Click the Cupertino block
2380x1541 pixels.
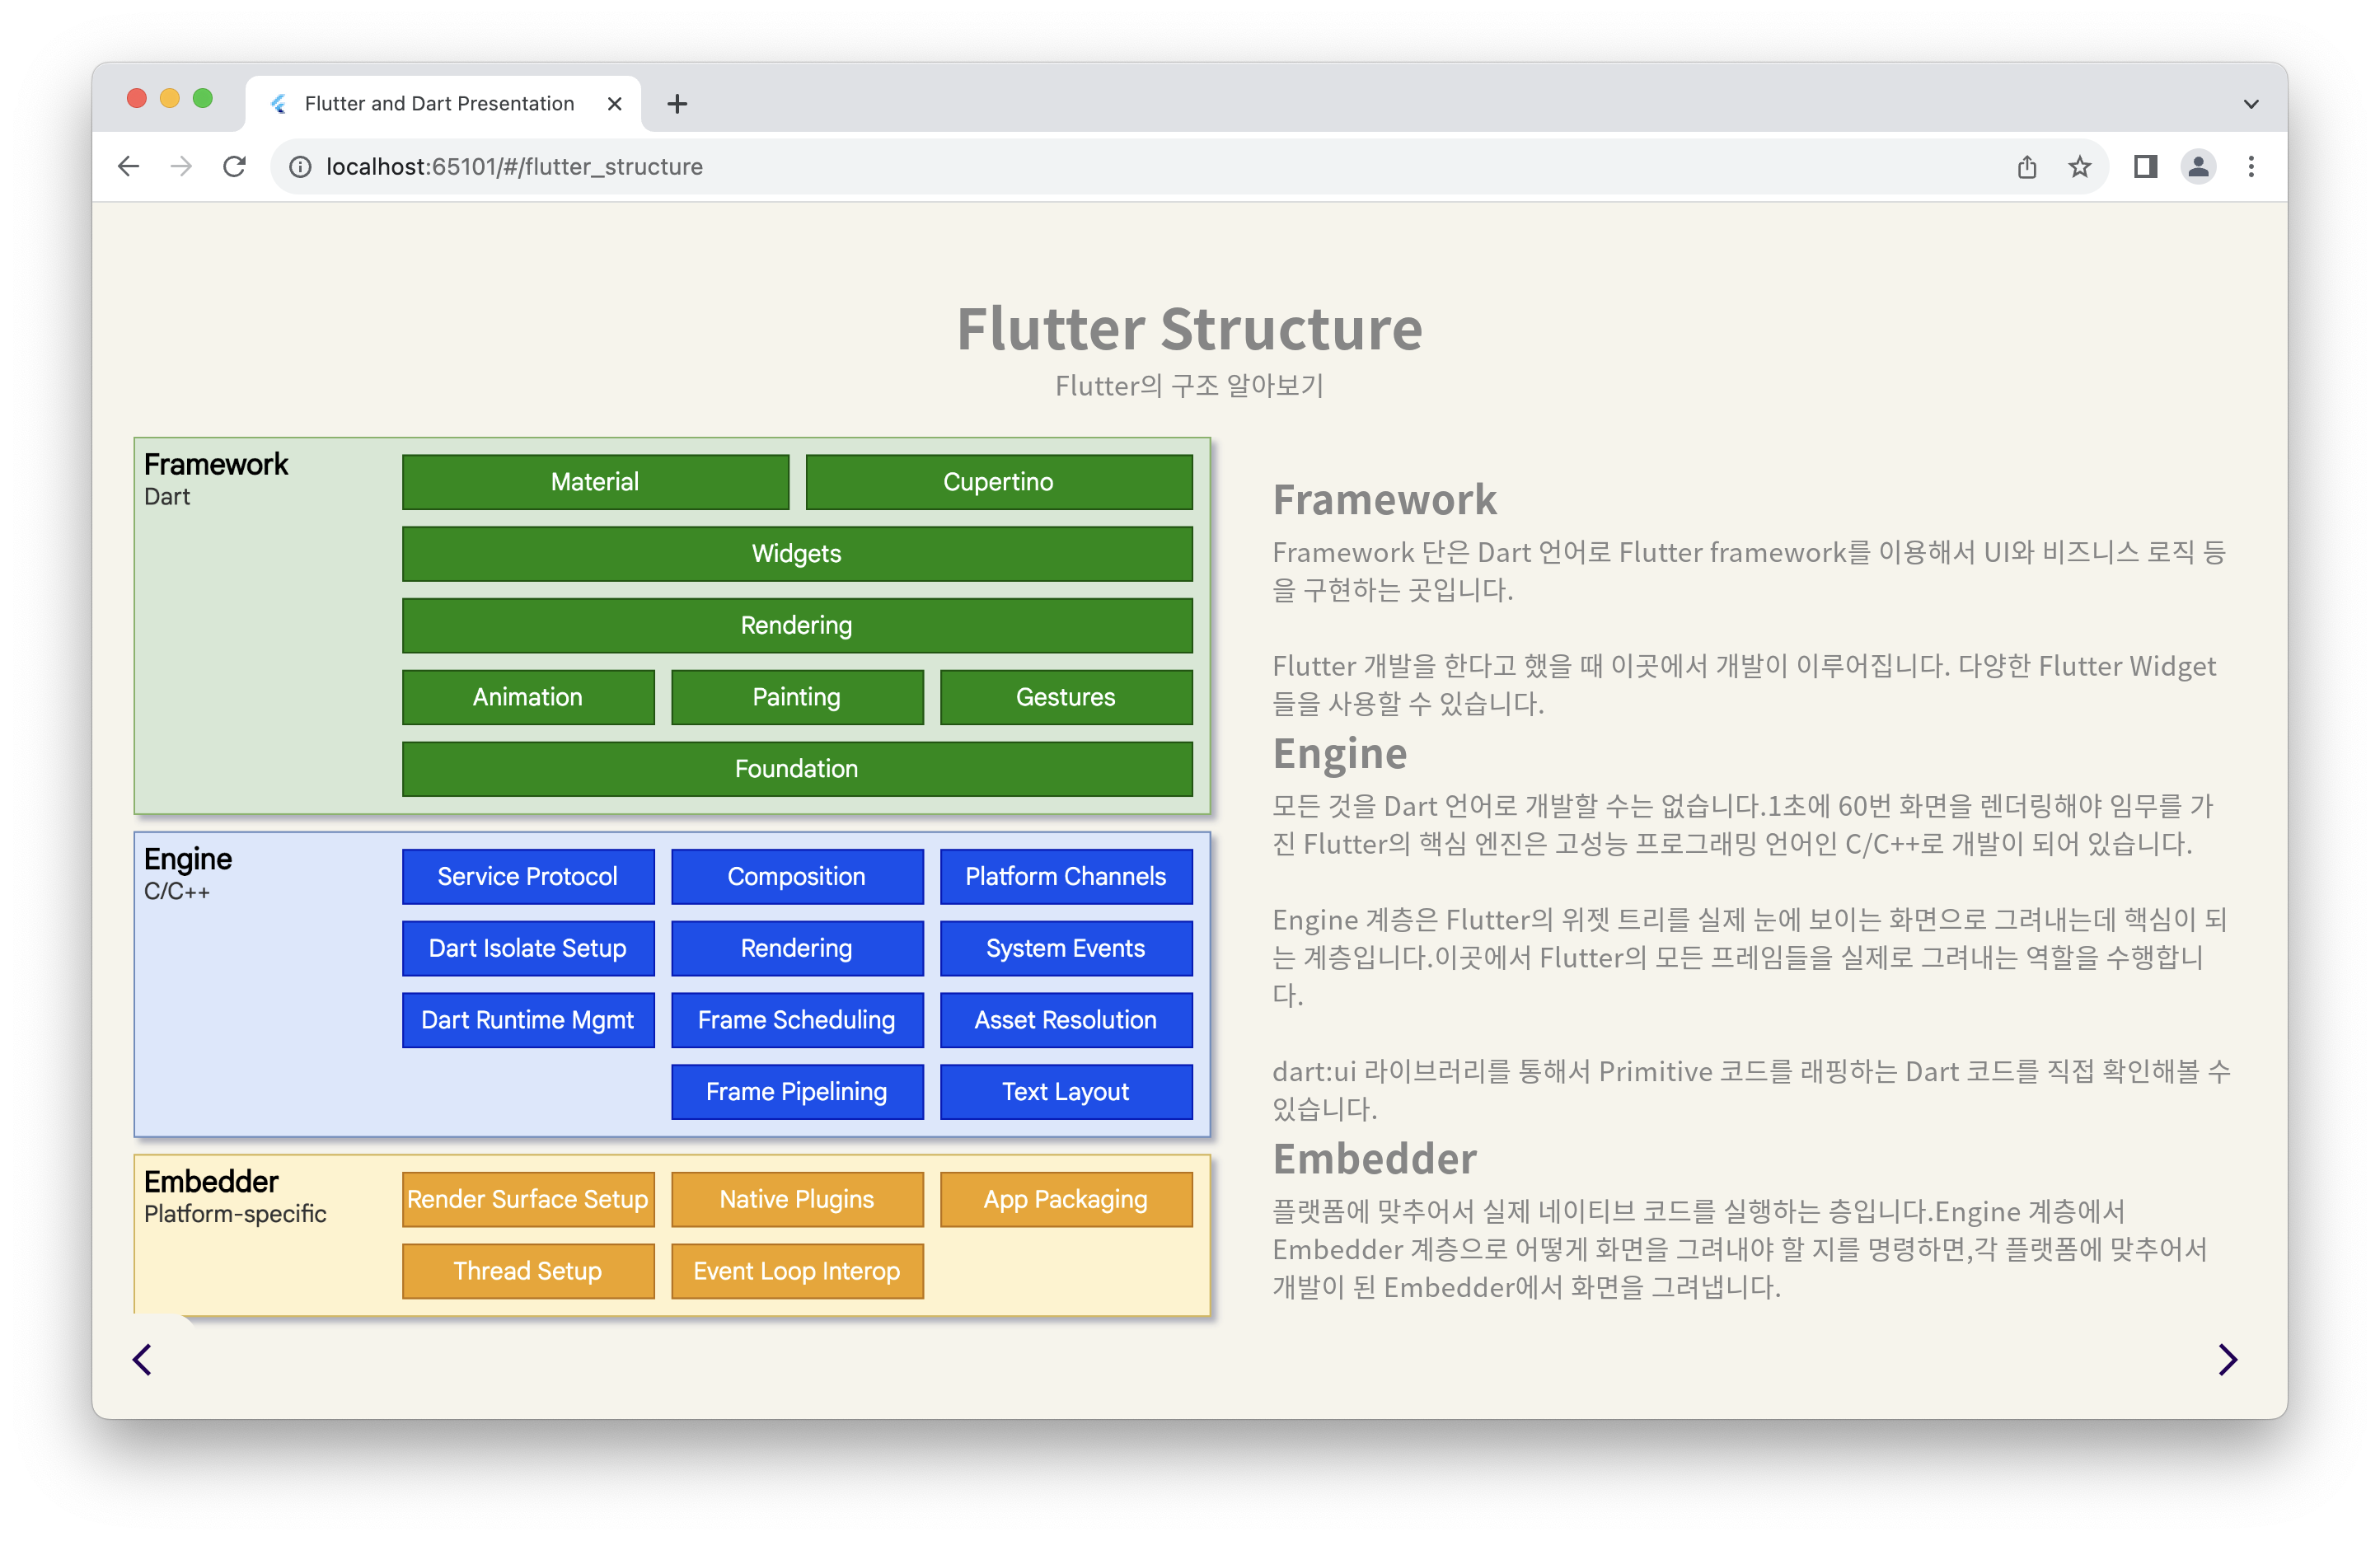pyautogui.click(x=999, y=482)
